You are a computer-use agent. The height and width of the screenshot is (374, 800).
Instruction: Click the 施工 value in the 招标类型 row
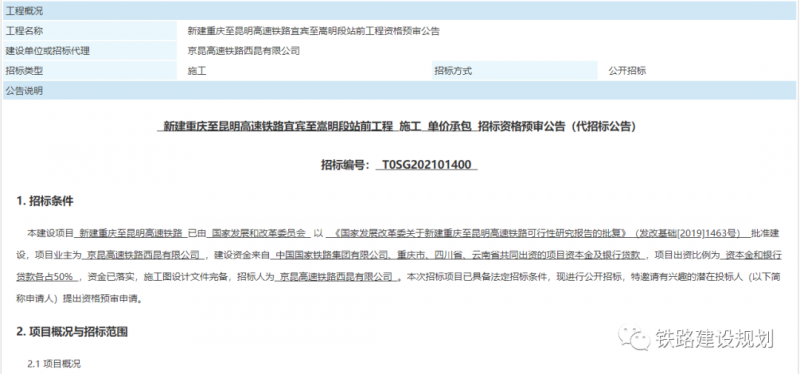197,71
